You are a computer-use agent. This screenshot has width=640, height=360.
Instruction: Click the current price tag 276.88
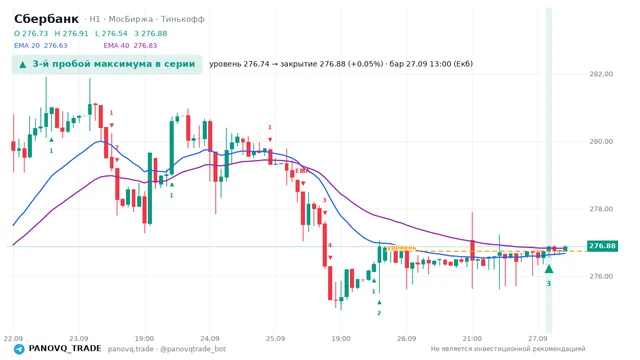click(x=602, y=246)
